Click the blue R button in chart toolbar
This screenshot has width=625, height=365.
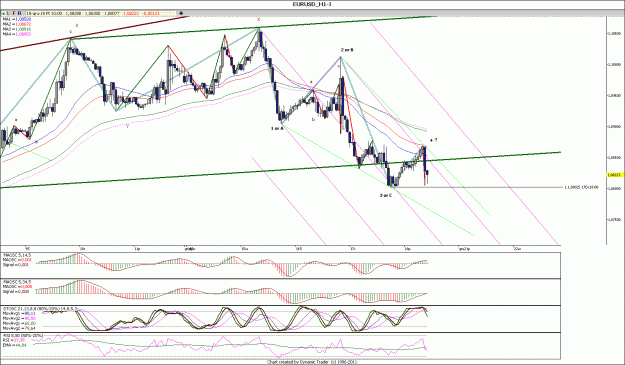(x=19, y=13)
